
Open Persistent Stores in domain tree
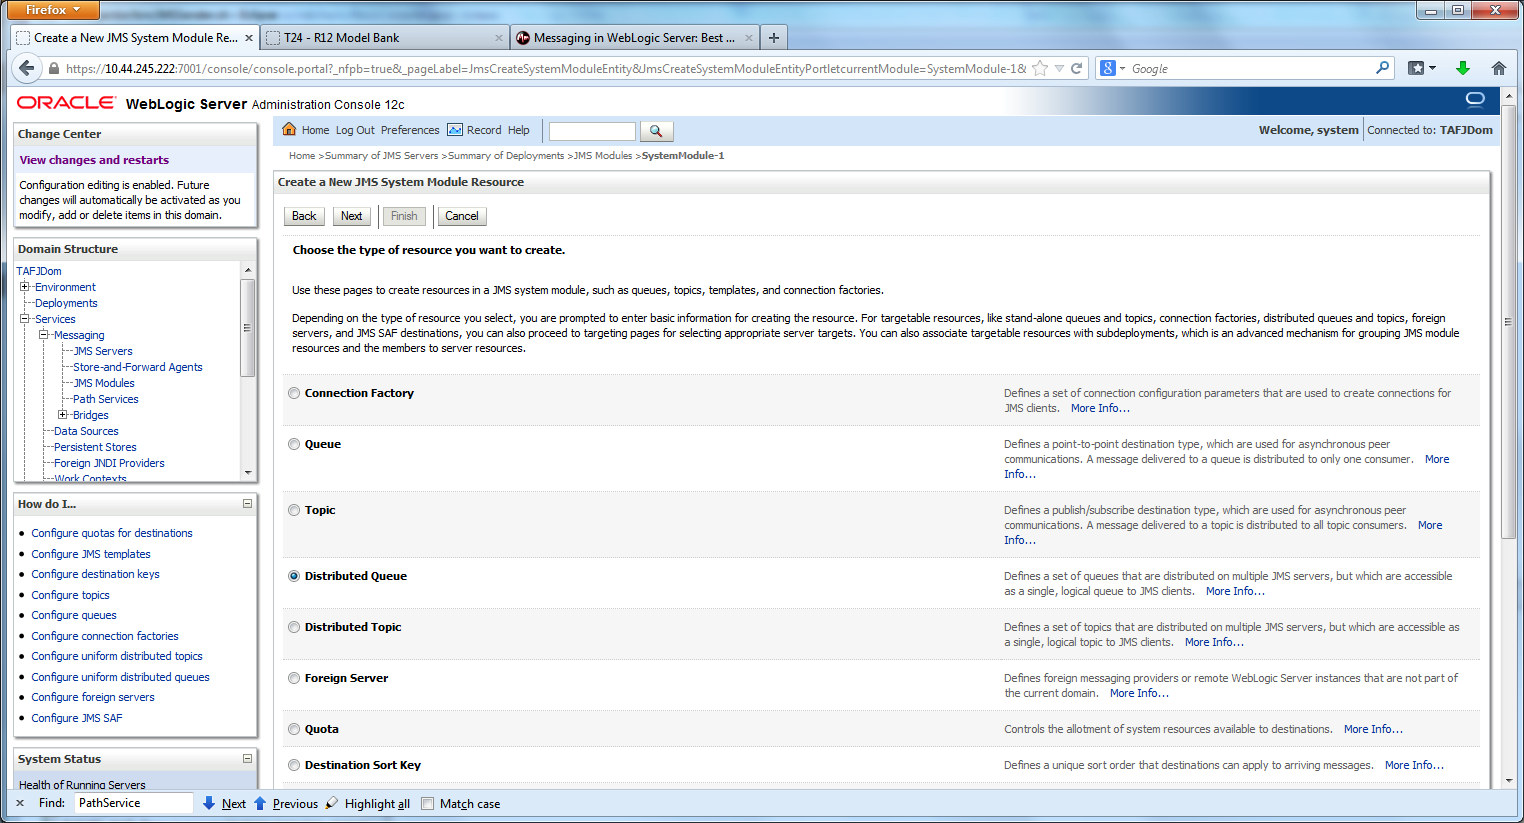[x=95, y=447]
